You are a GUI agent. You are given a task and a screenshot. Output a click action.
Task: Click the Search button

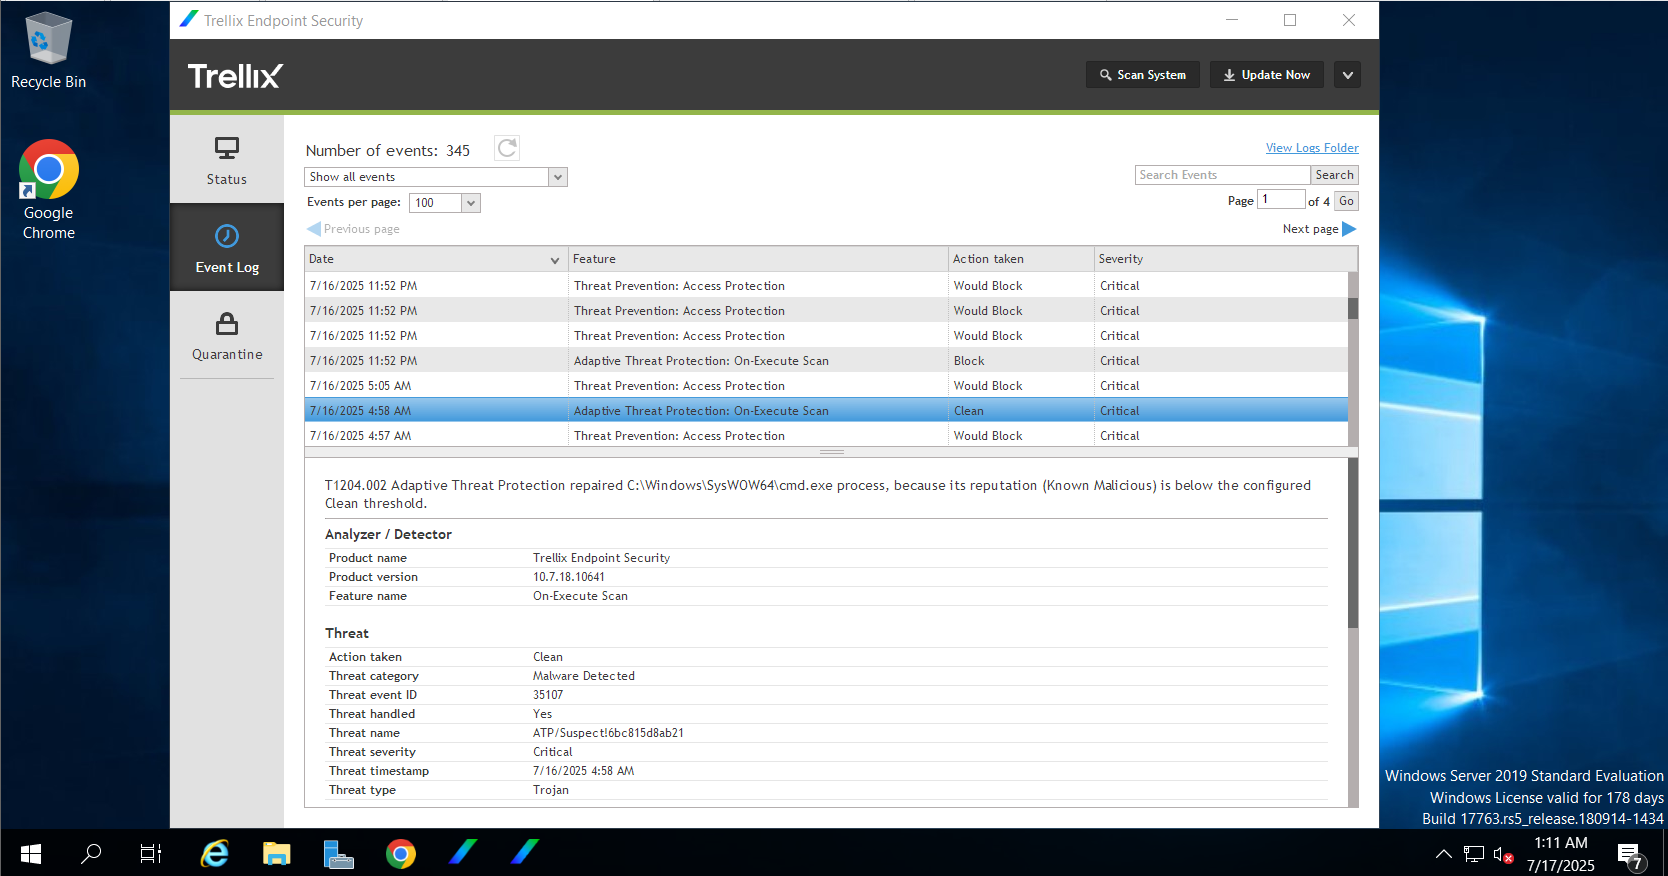pyautogui.click(x=1334, y=175)
